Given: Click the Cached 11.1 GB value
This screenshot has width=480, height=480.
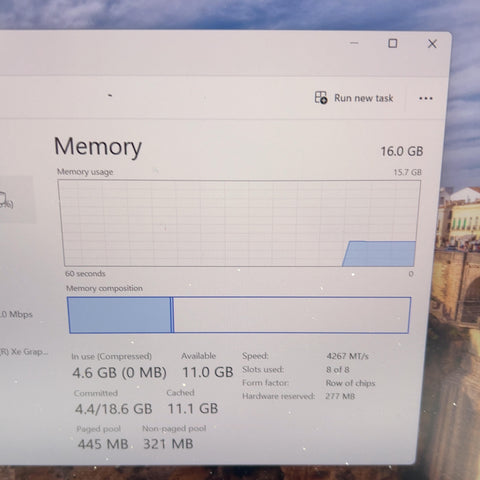Looking at the screenshot, I should tap(193, 408).
